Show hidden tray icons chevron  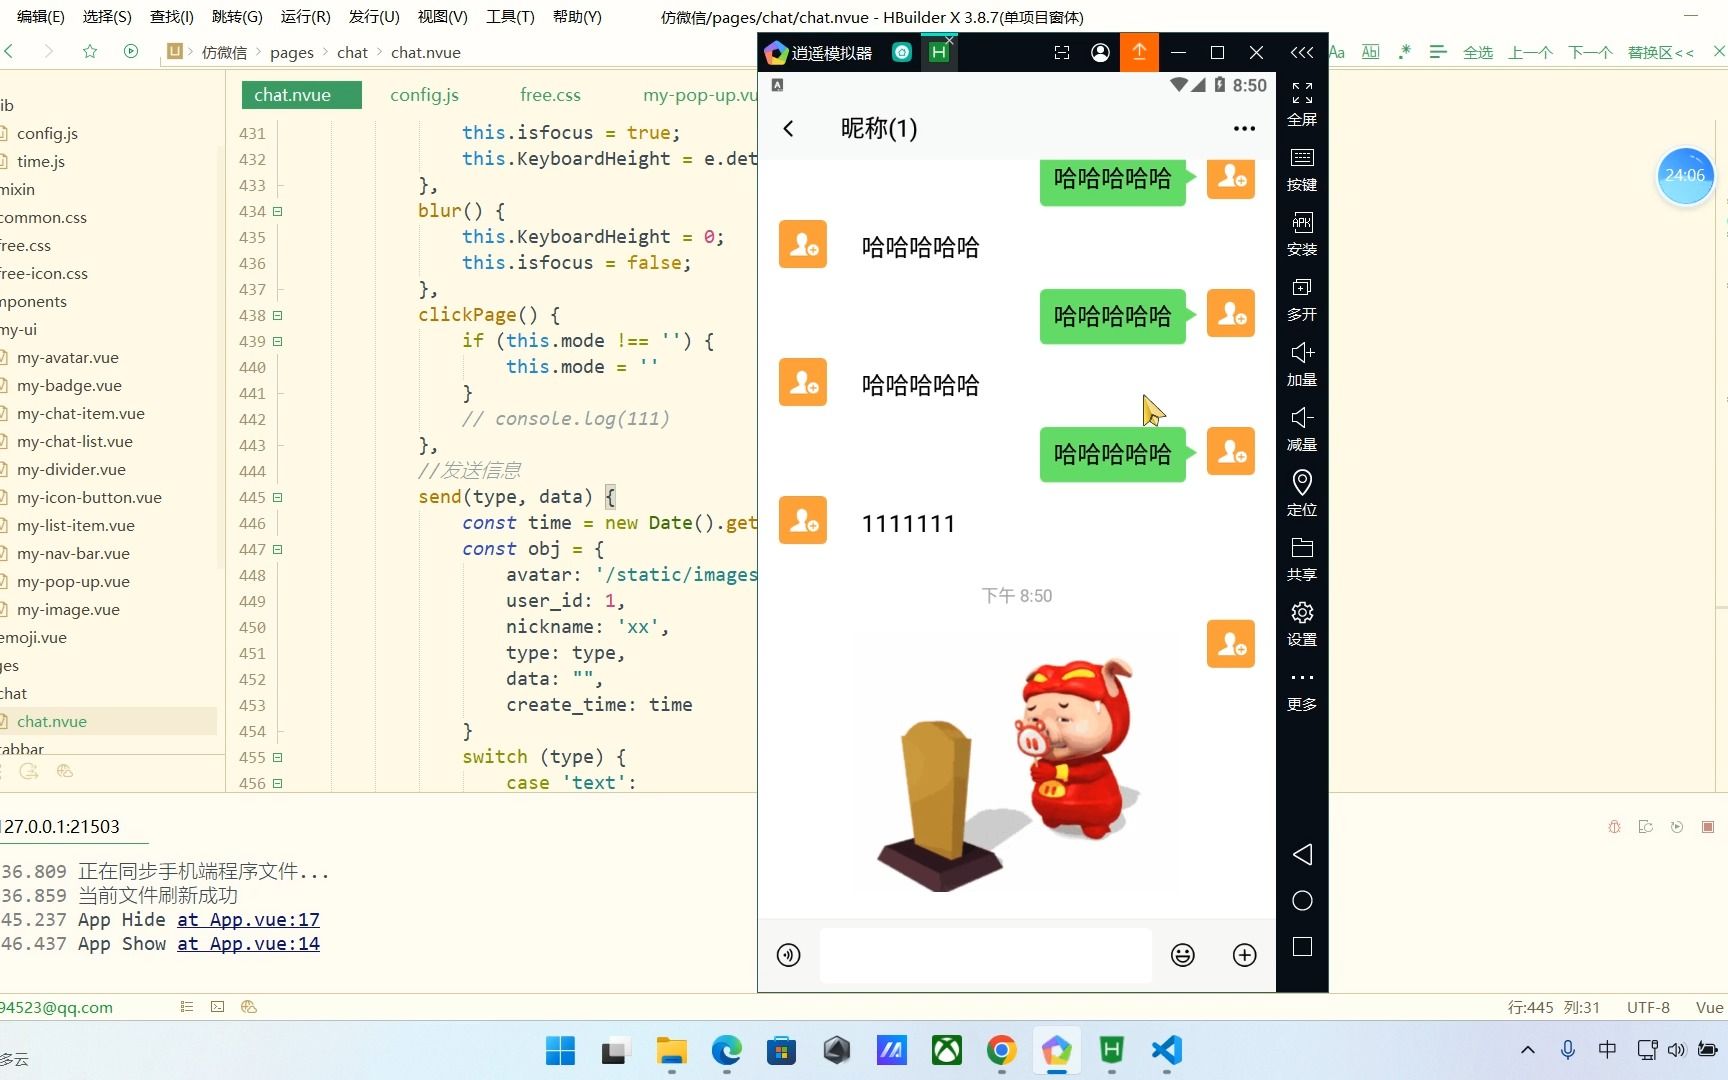pos(1527,1050)
